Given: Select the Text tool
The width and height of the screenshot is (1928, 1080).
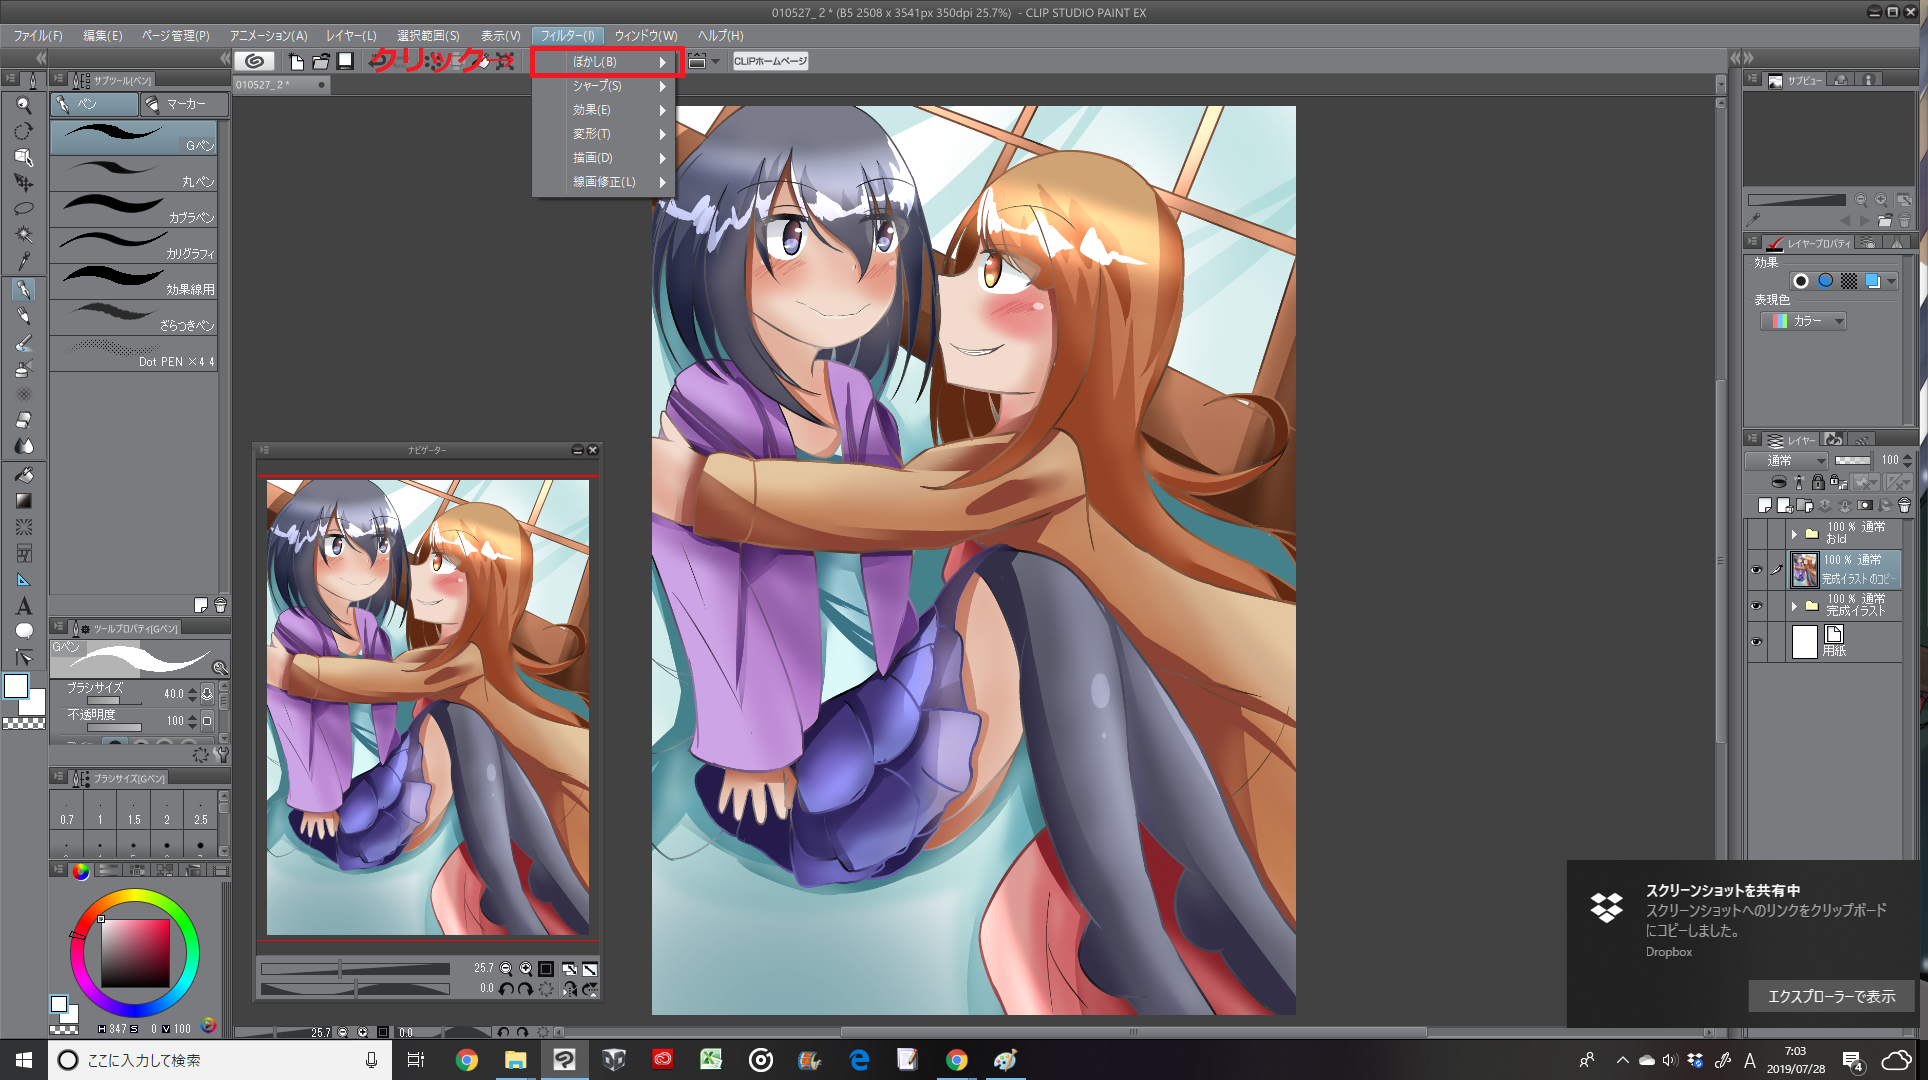Looking at the screenshot, I should click(x=24, y=606).
